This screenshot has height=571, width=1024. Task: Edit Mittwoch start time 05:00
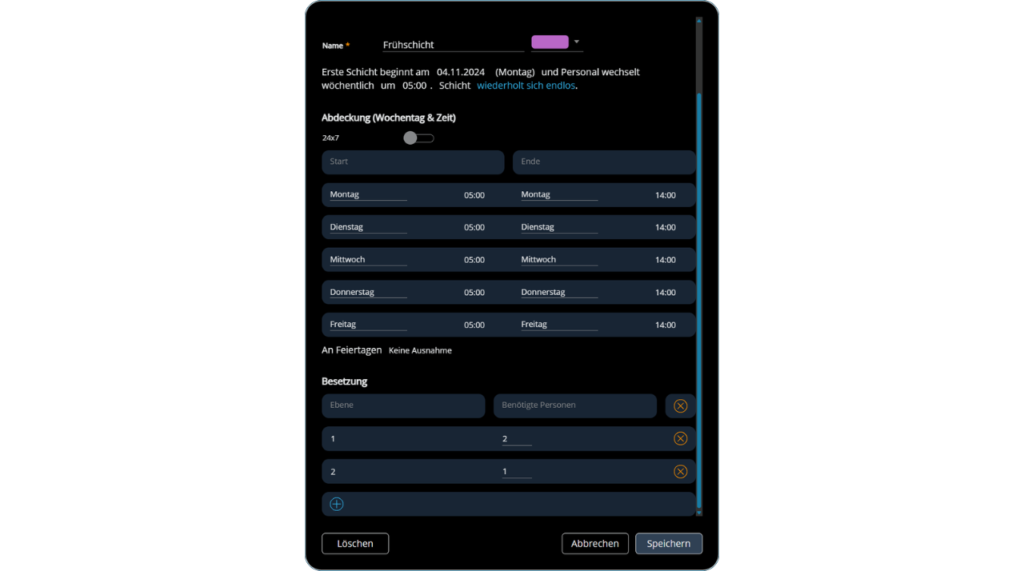pos(474,260)
